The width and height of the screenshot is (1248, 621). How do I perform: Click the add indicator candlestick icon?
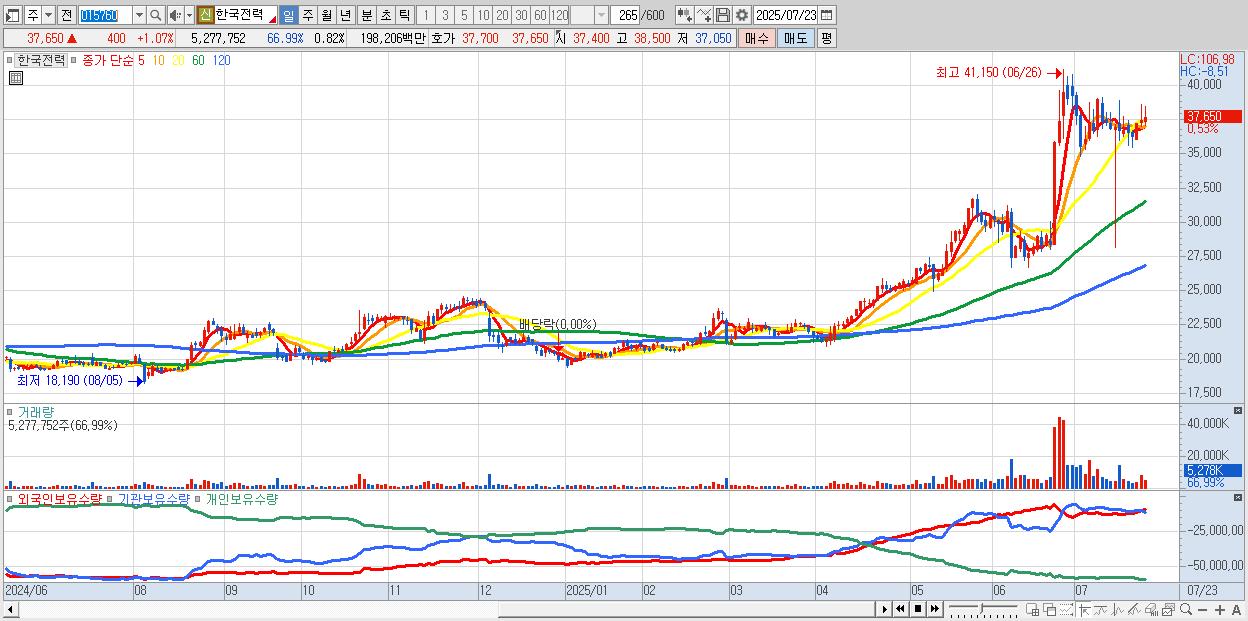pos(684,15)
